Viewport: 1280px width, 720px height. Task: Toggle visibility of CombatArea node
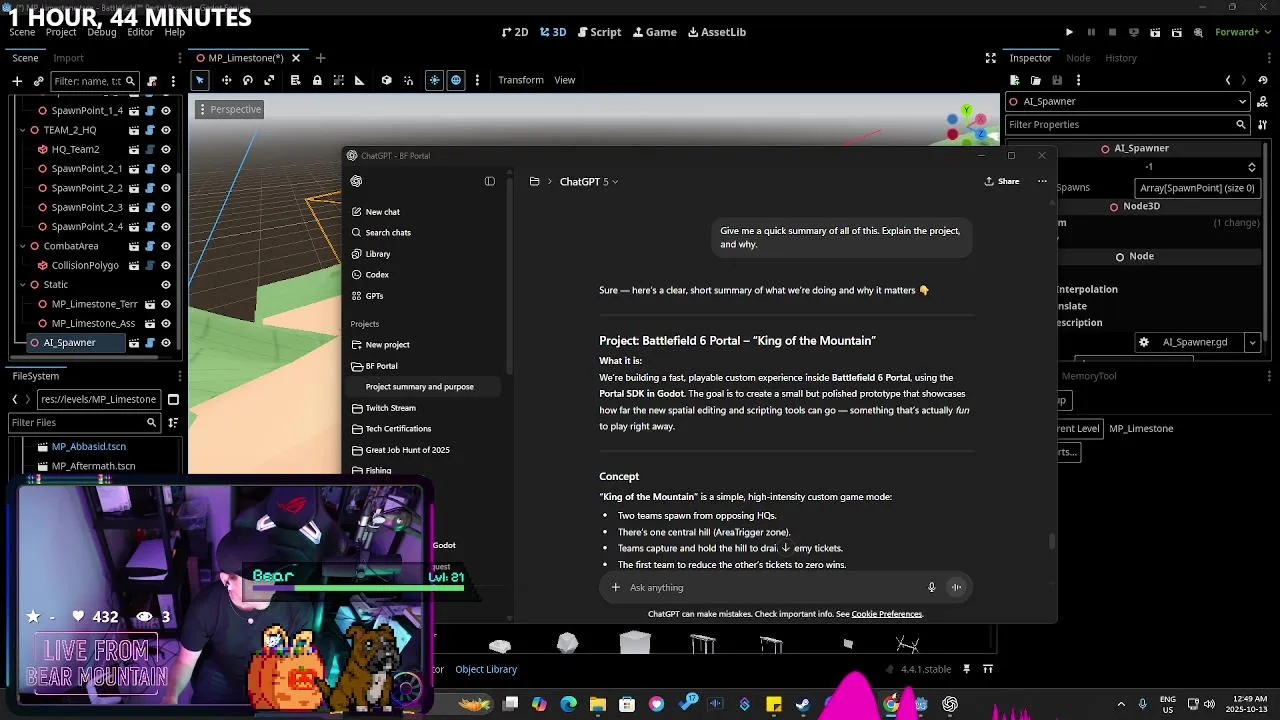coord(166,246)
